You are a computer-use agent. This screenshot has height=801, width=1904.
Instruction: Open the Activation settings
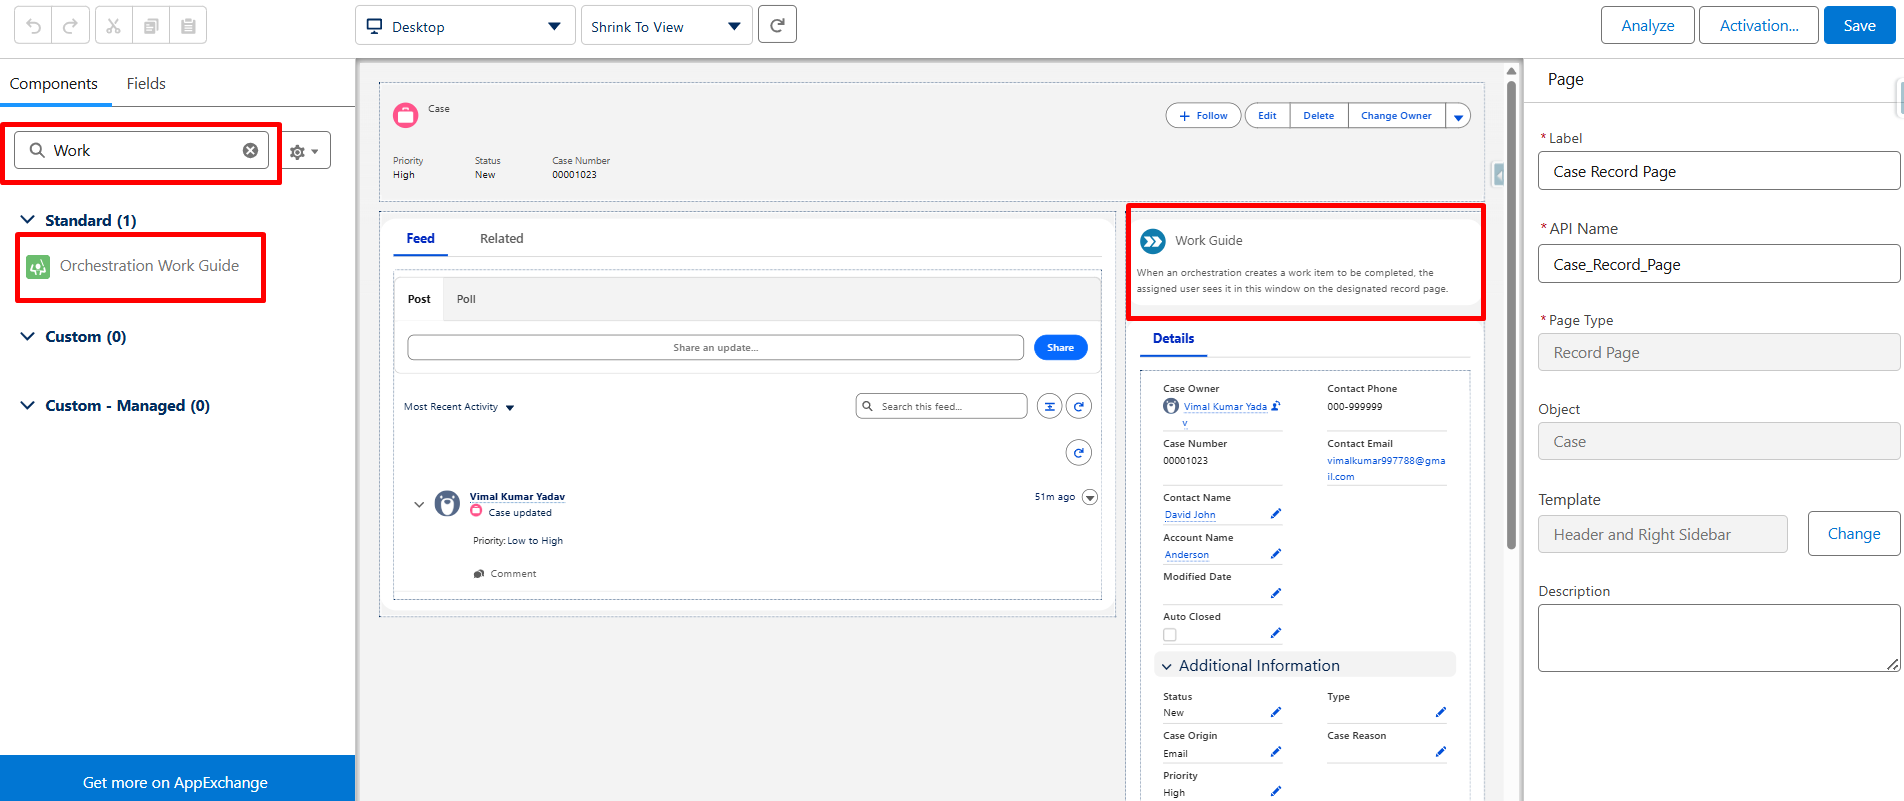(1759, 26)
